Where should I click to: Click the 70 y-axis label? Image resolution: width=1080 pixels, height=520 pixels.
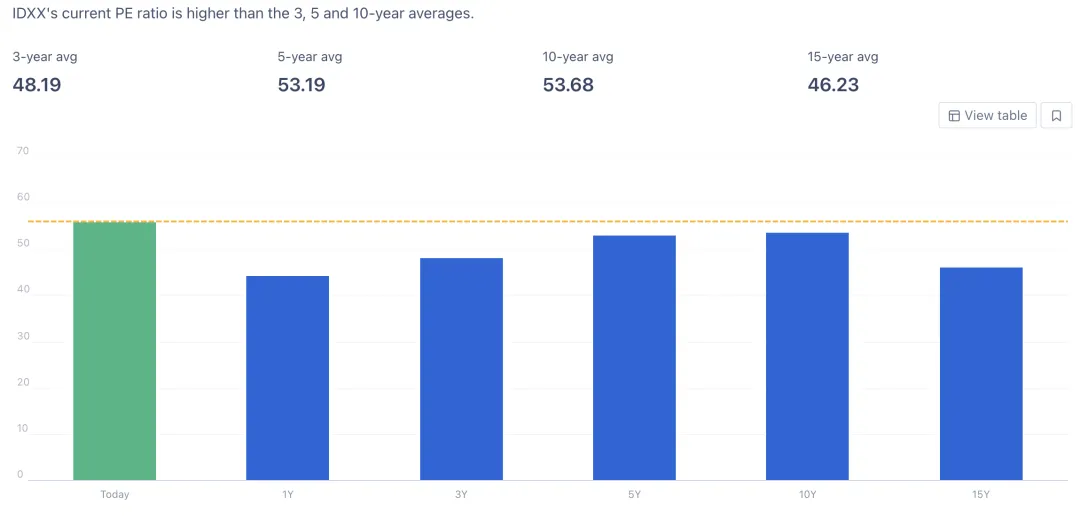coord(23,151)
